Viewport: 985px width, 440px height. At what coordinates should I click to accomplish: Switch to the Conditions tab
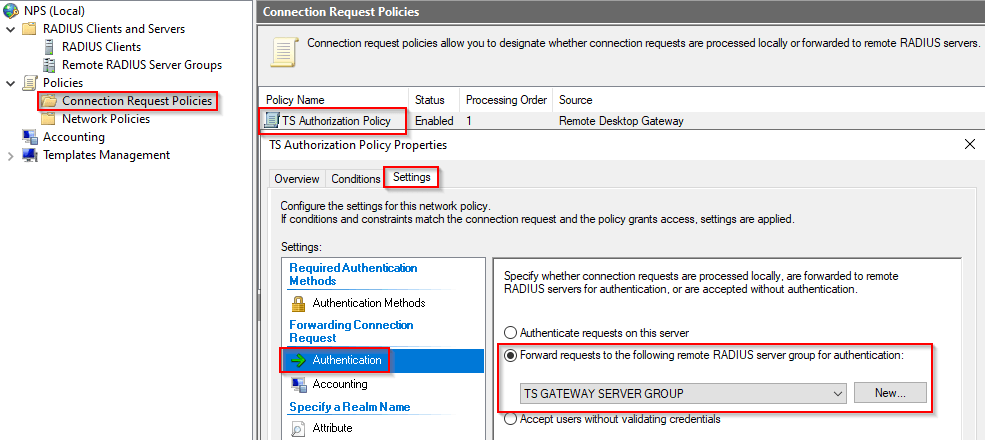tap(356, 179)
